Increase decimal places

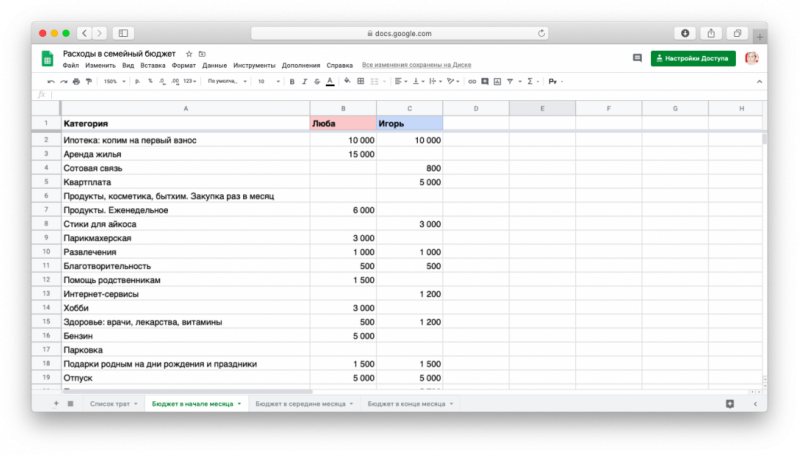(175, 82)
